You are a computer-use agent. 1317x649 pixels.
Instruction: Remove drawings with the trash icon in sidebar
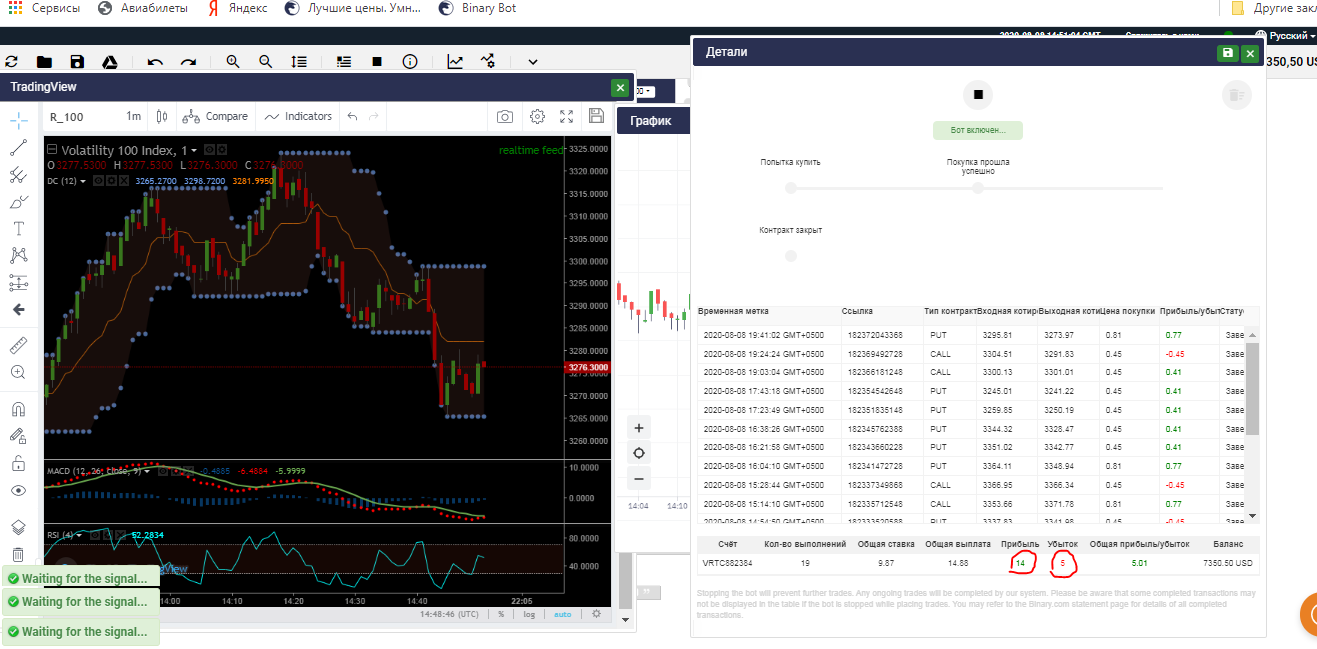pyautogui.click(x=18, y=554)
